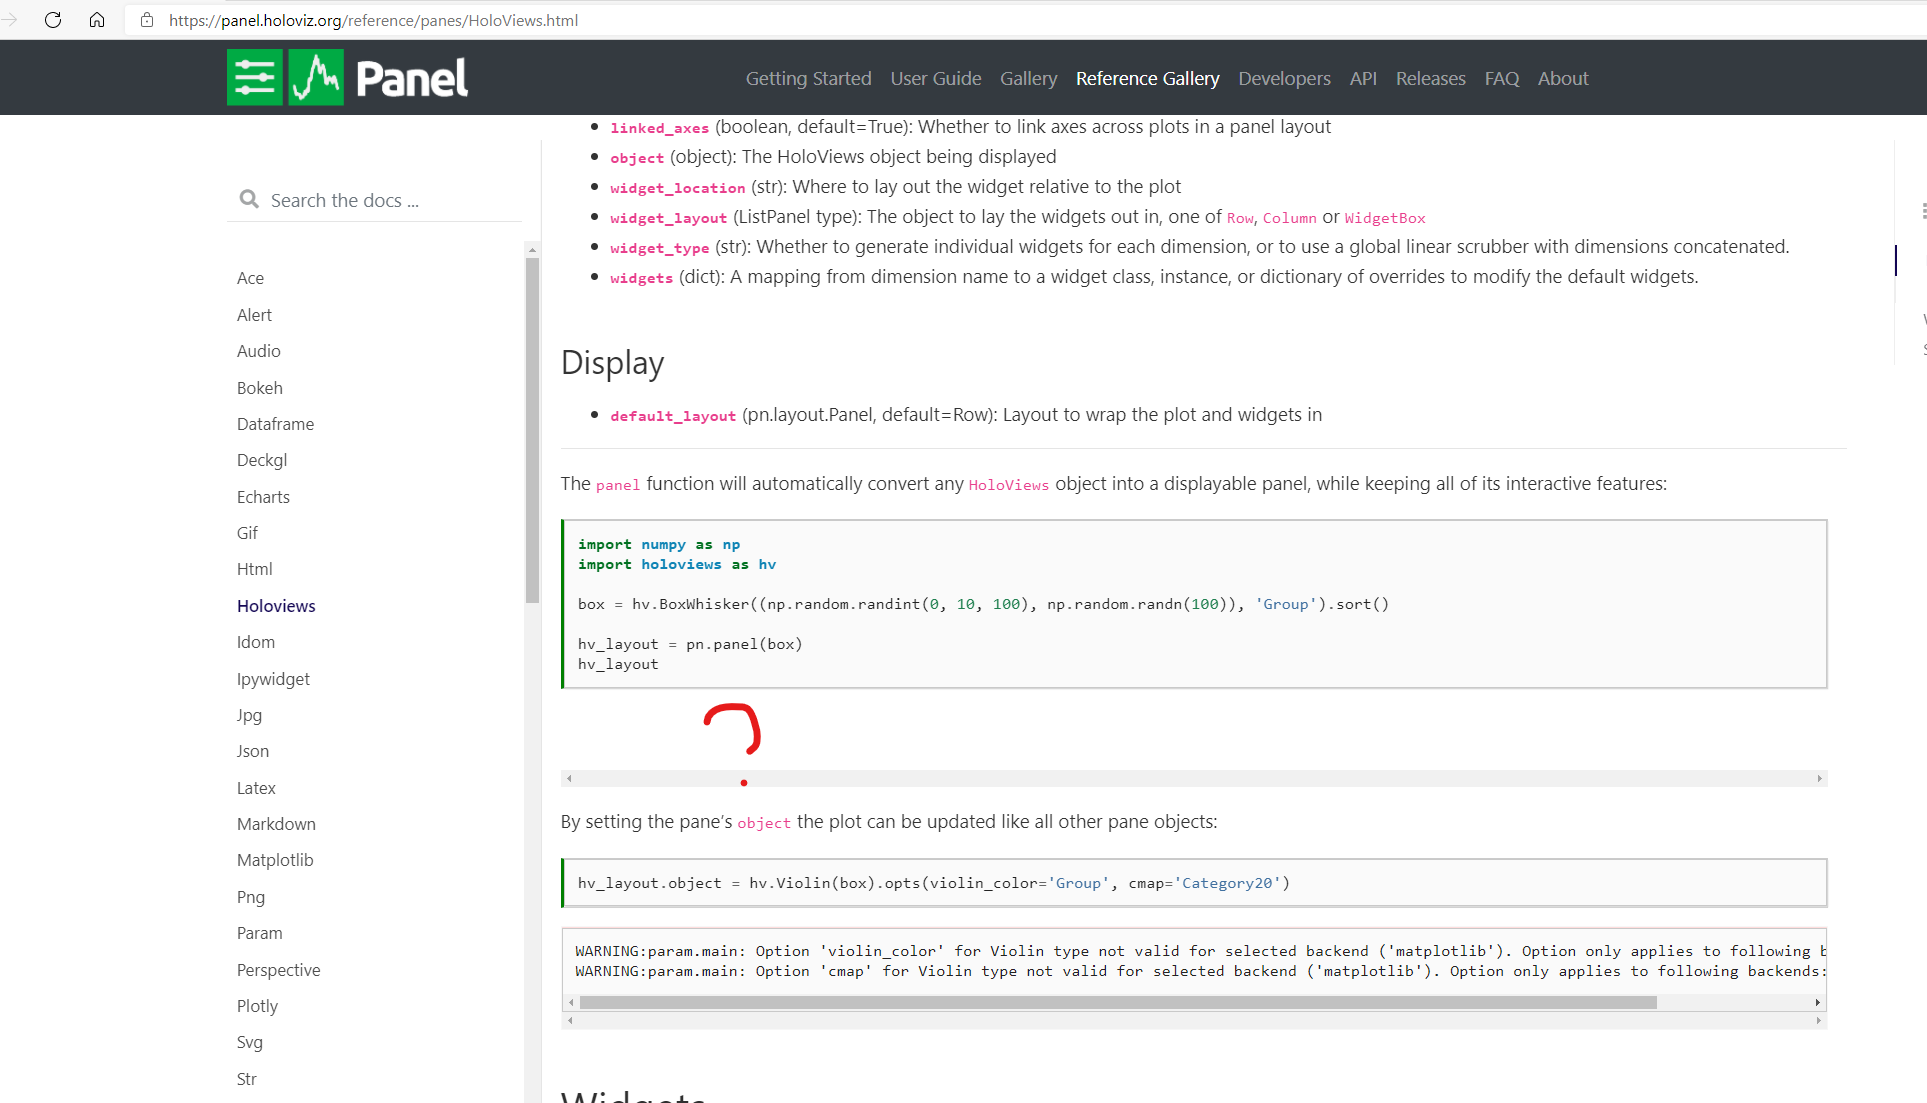The image size is (1927, 1103).
Task: Open the Releases page
Action: [1430, 78]
